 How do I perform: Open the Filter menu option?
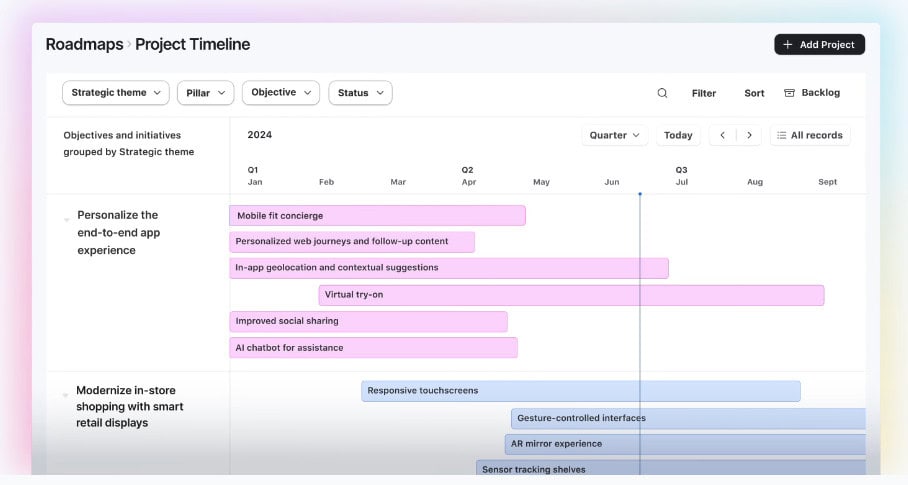tap(704, 93)
